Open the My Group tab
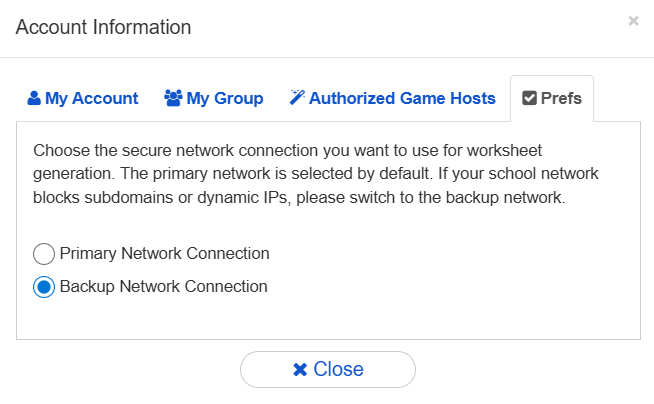Image resolution: width=654 pixels, height=404 pixels. tap(214, 98)
